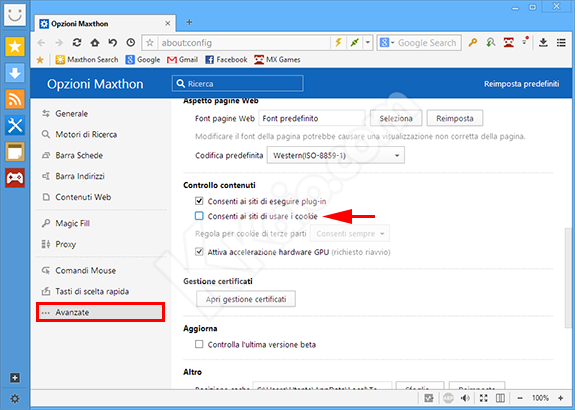
Task: Bookmark page with address bar star
Action: [x=150, y=43]
